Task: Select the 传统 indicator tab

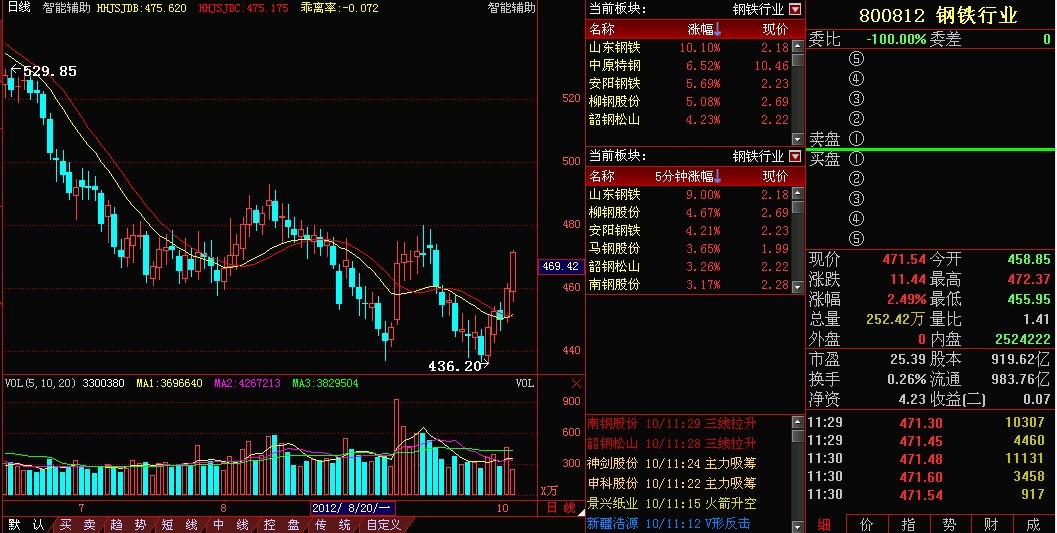Action: click(332, 525)
